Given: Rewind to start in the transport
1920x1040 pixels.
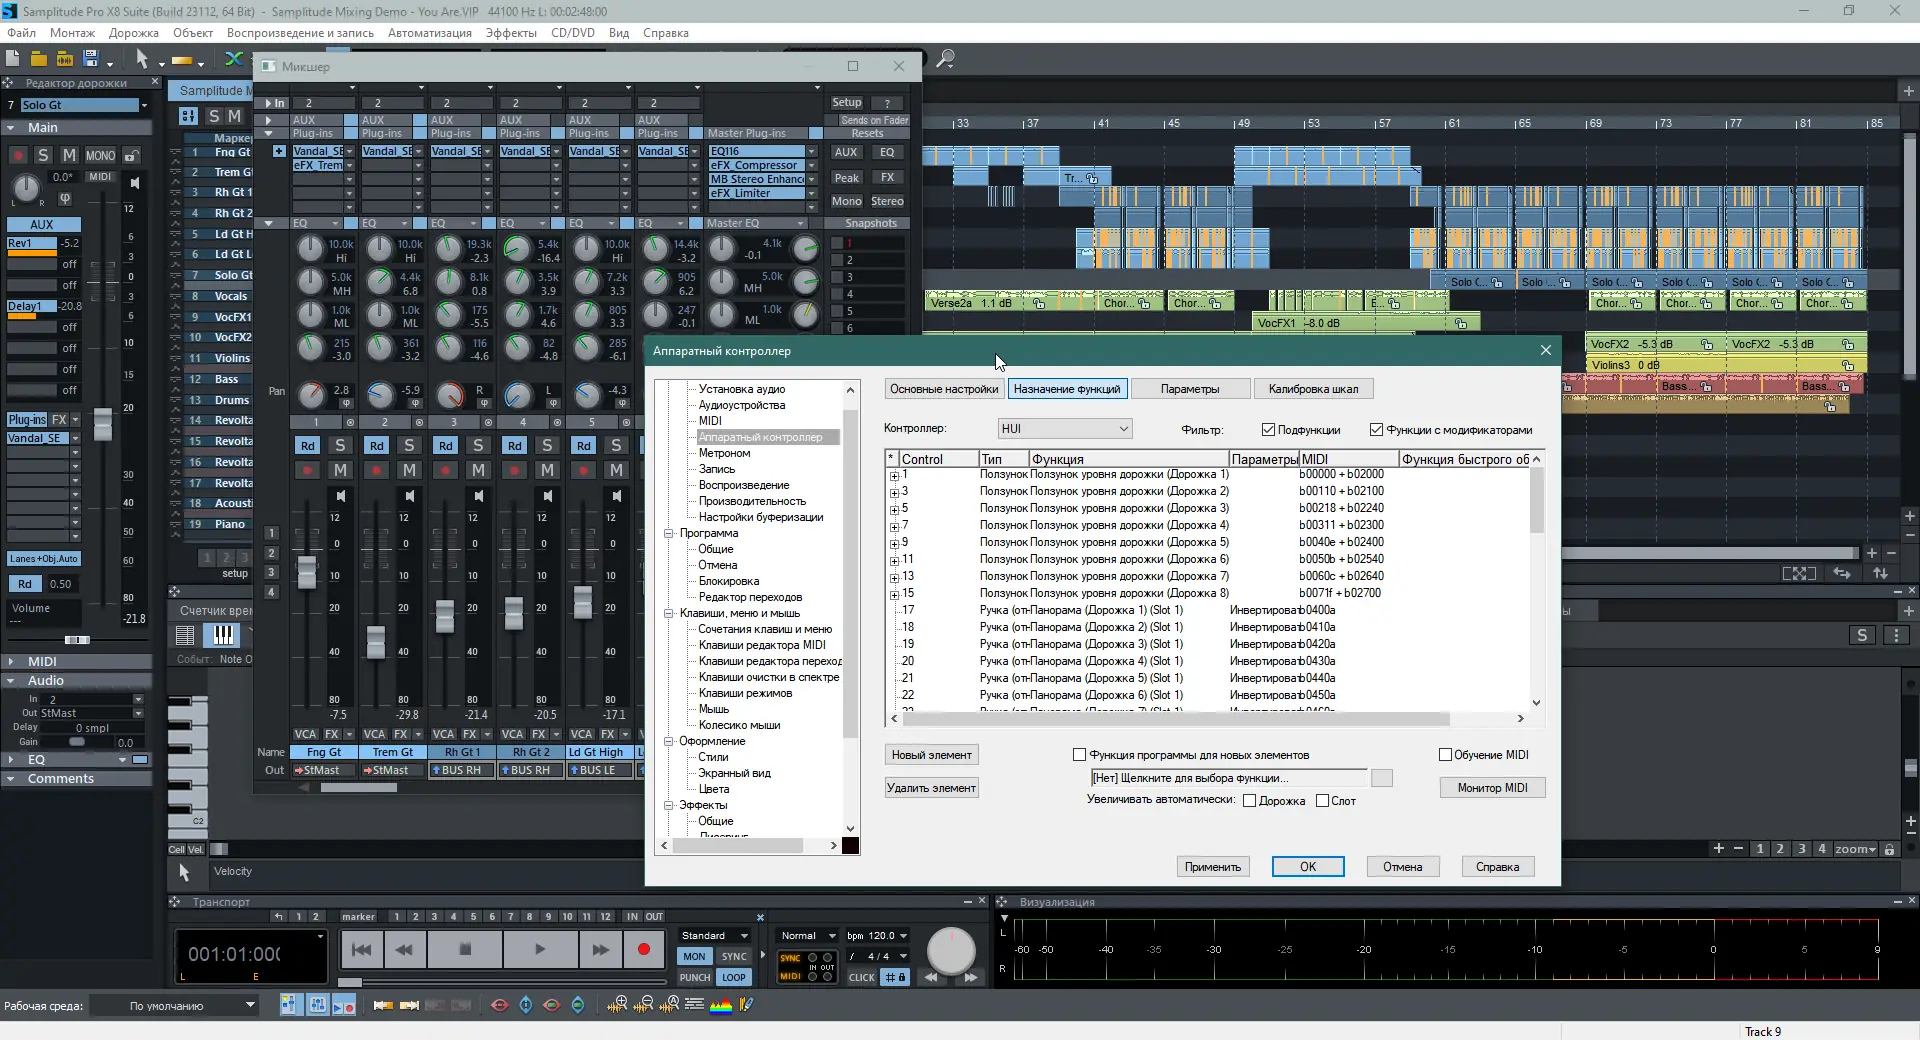Looking at the screenshot, I should 362,949.
